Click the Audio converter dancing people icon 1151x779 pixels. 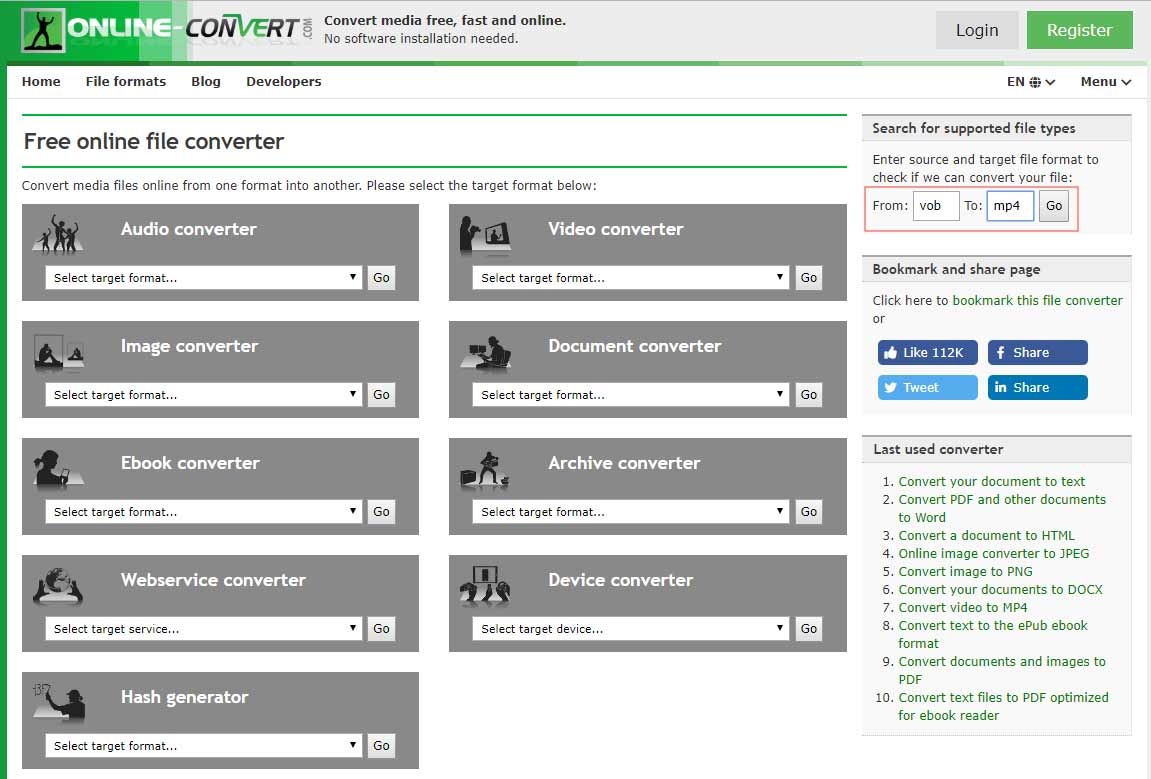click(x=58, y=234)
